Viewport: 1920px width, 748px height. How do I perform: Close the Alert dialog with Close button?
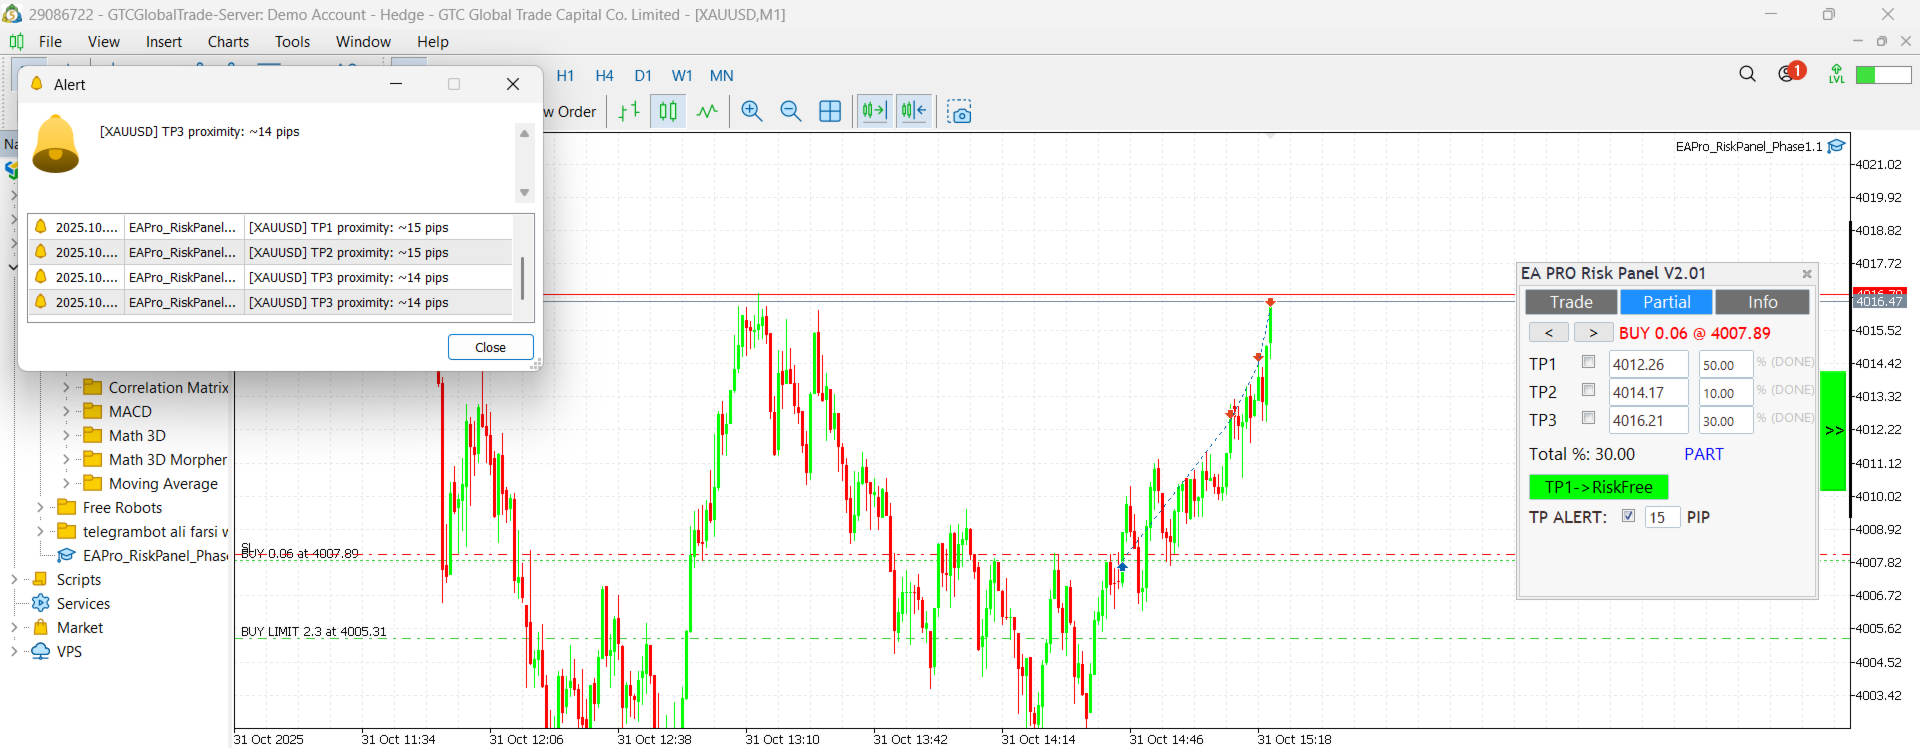[x=490, y=347]
